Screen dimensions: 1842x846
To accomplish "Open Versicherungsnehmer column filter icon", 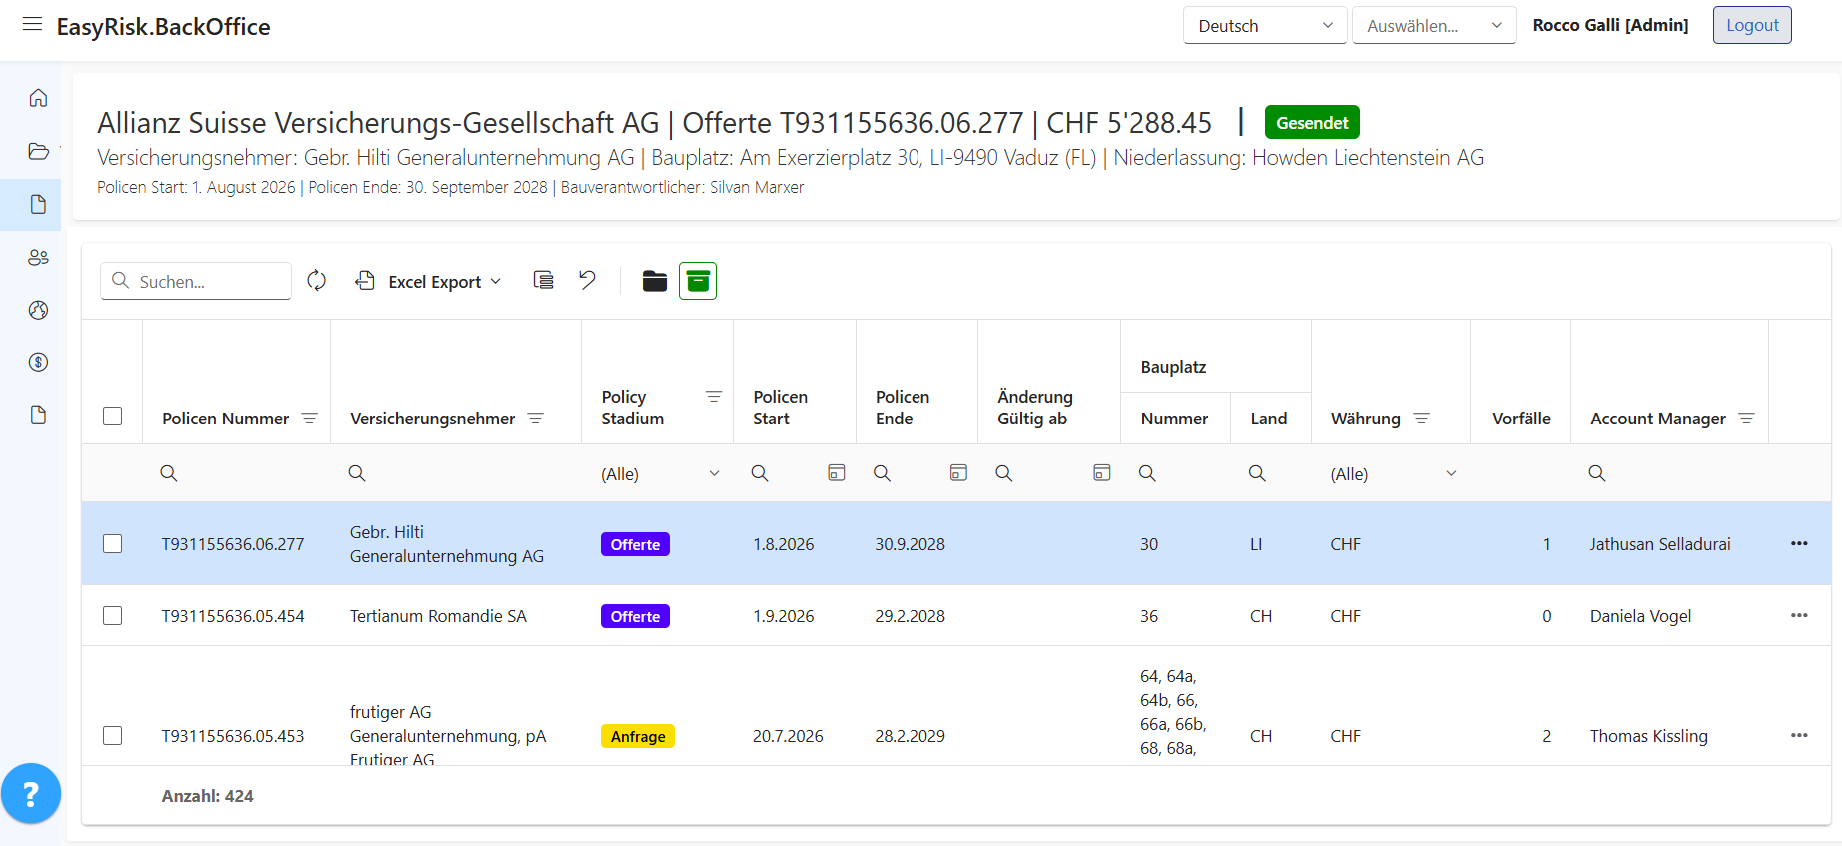I will (536, 418).
